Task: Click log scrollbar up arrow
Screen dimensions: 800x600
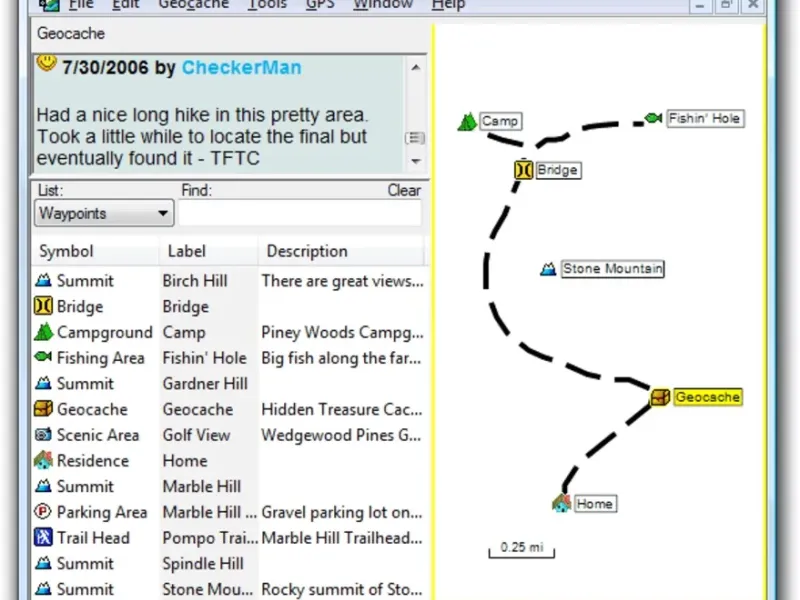Action: pyautogui.click(x=416, y=67)
